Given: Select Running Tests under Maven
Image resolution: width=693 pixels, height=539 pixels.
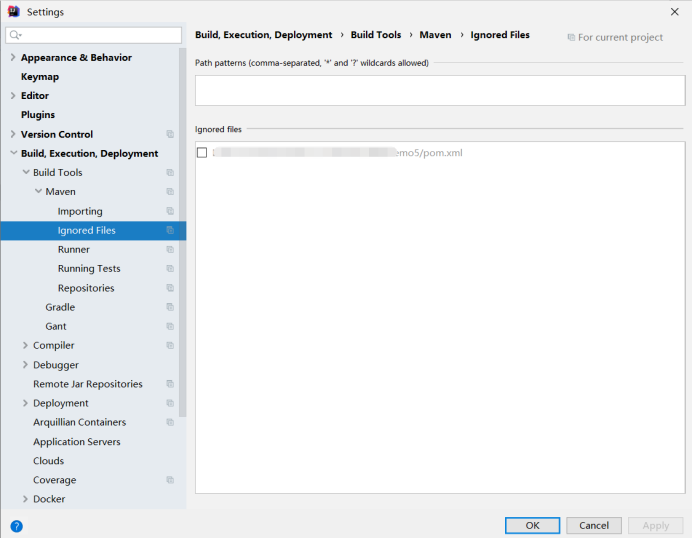Looking at the screenshot, I should click(x=89, y=269).
